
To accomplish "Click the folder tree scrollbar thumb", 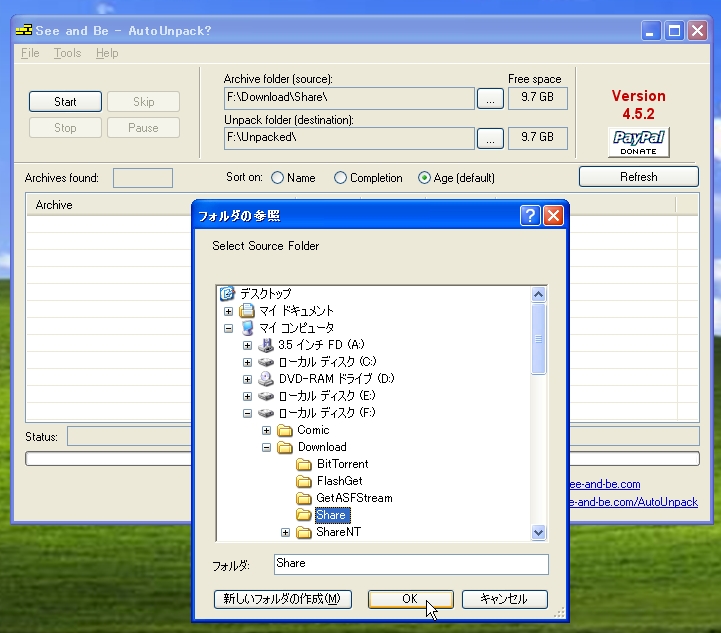I will [x=538, y=339].
